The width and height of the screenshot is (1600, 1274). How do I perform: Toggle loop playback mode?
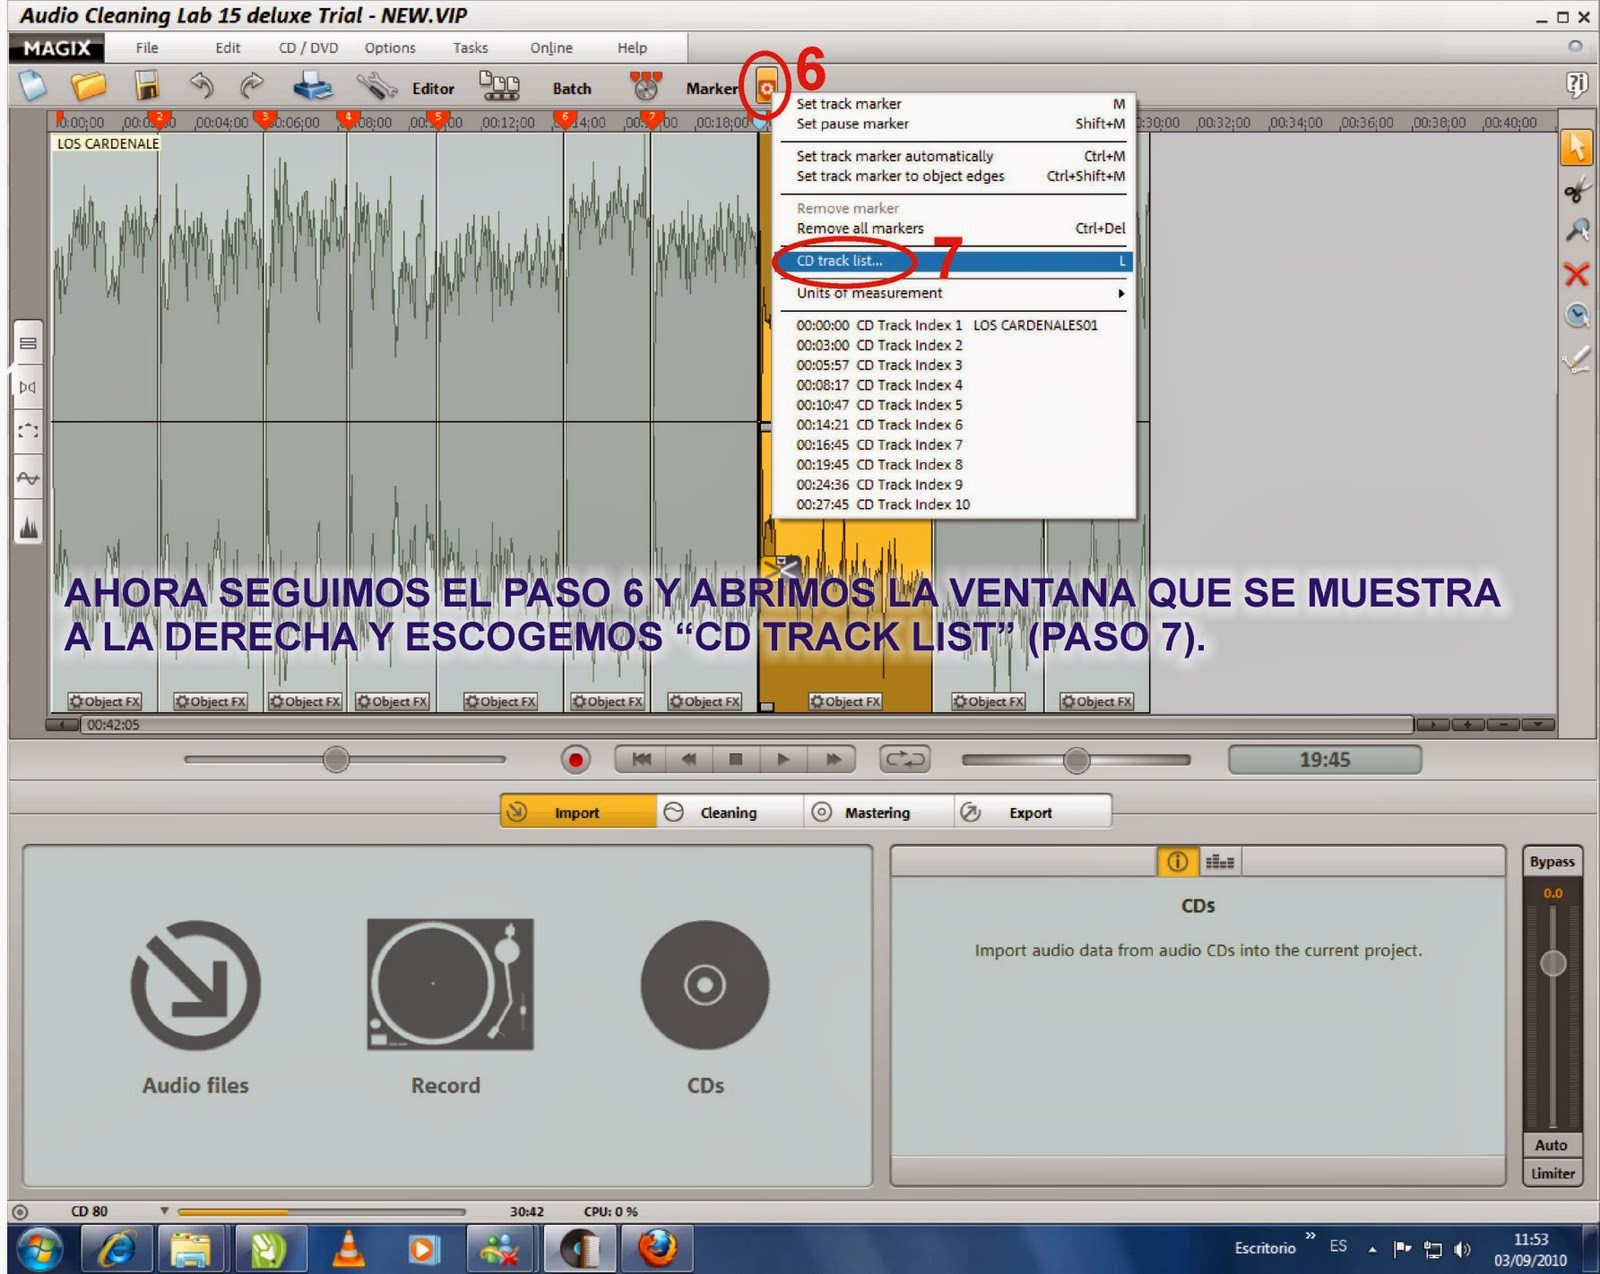point(904,759)
